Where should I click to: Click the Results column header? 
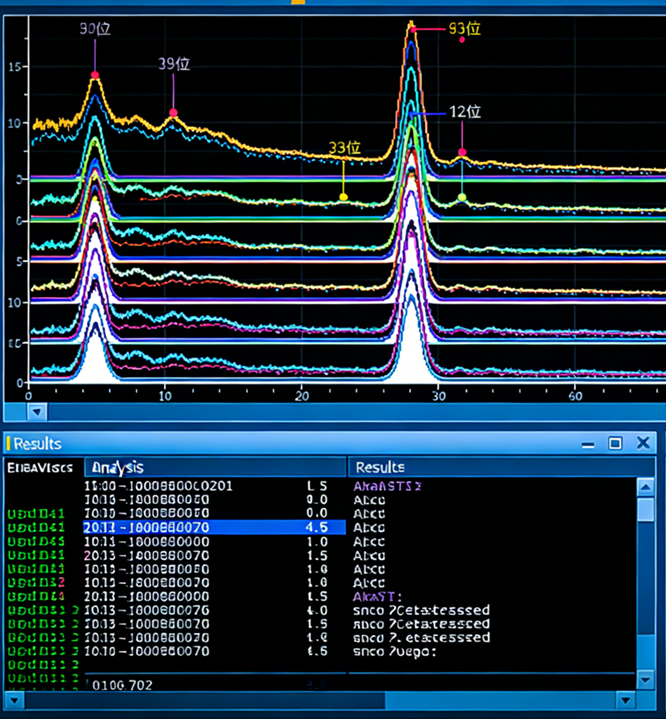[x=380, y=467]
